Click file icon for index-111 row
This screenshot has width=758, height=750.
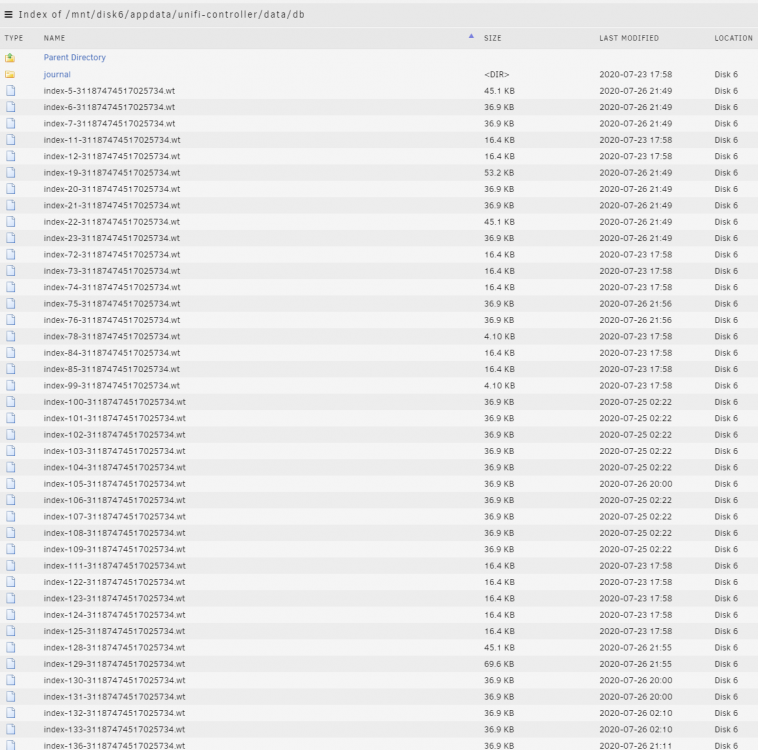(11, 566)
